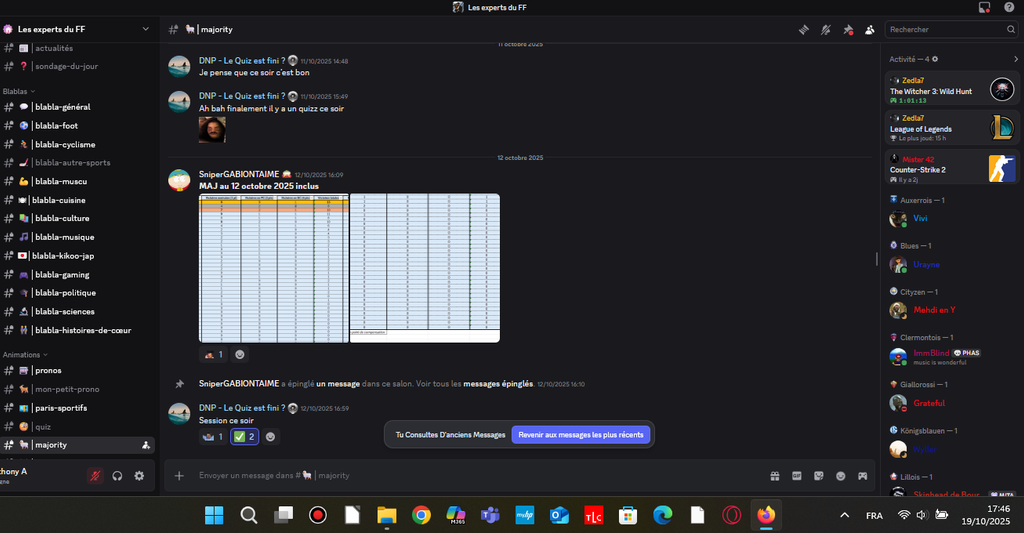Screen dimensions: 1024x533
Task: Open the emoji picker in message bar
Action: (x=840, y=476)
